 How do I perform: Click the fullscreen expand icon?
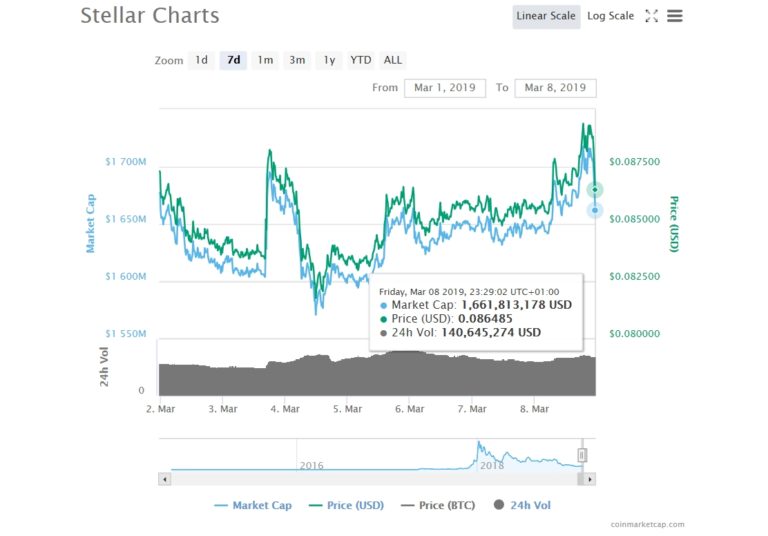[652, 16]
